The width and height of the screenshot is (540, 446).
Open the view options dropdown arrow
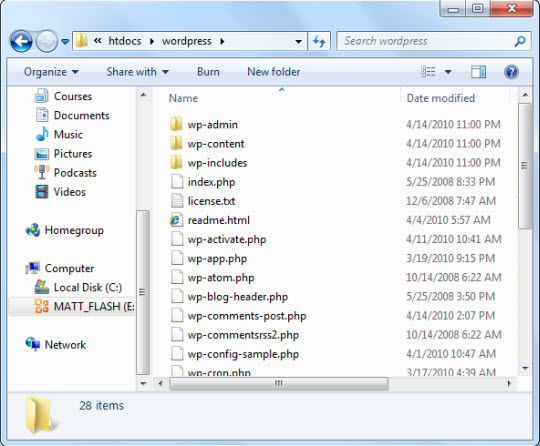coord(448,72)
